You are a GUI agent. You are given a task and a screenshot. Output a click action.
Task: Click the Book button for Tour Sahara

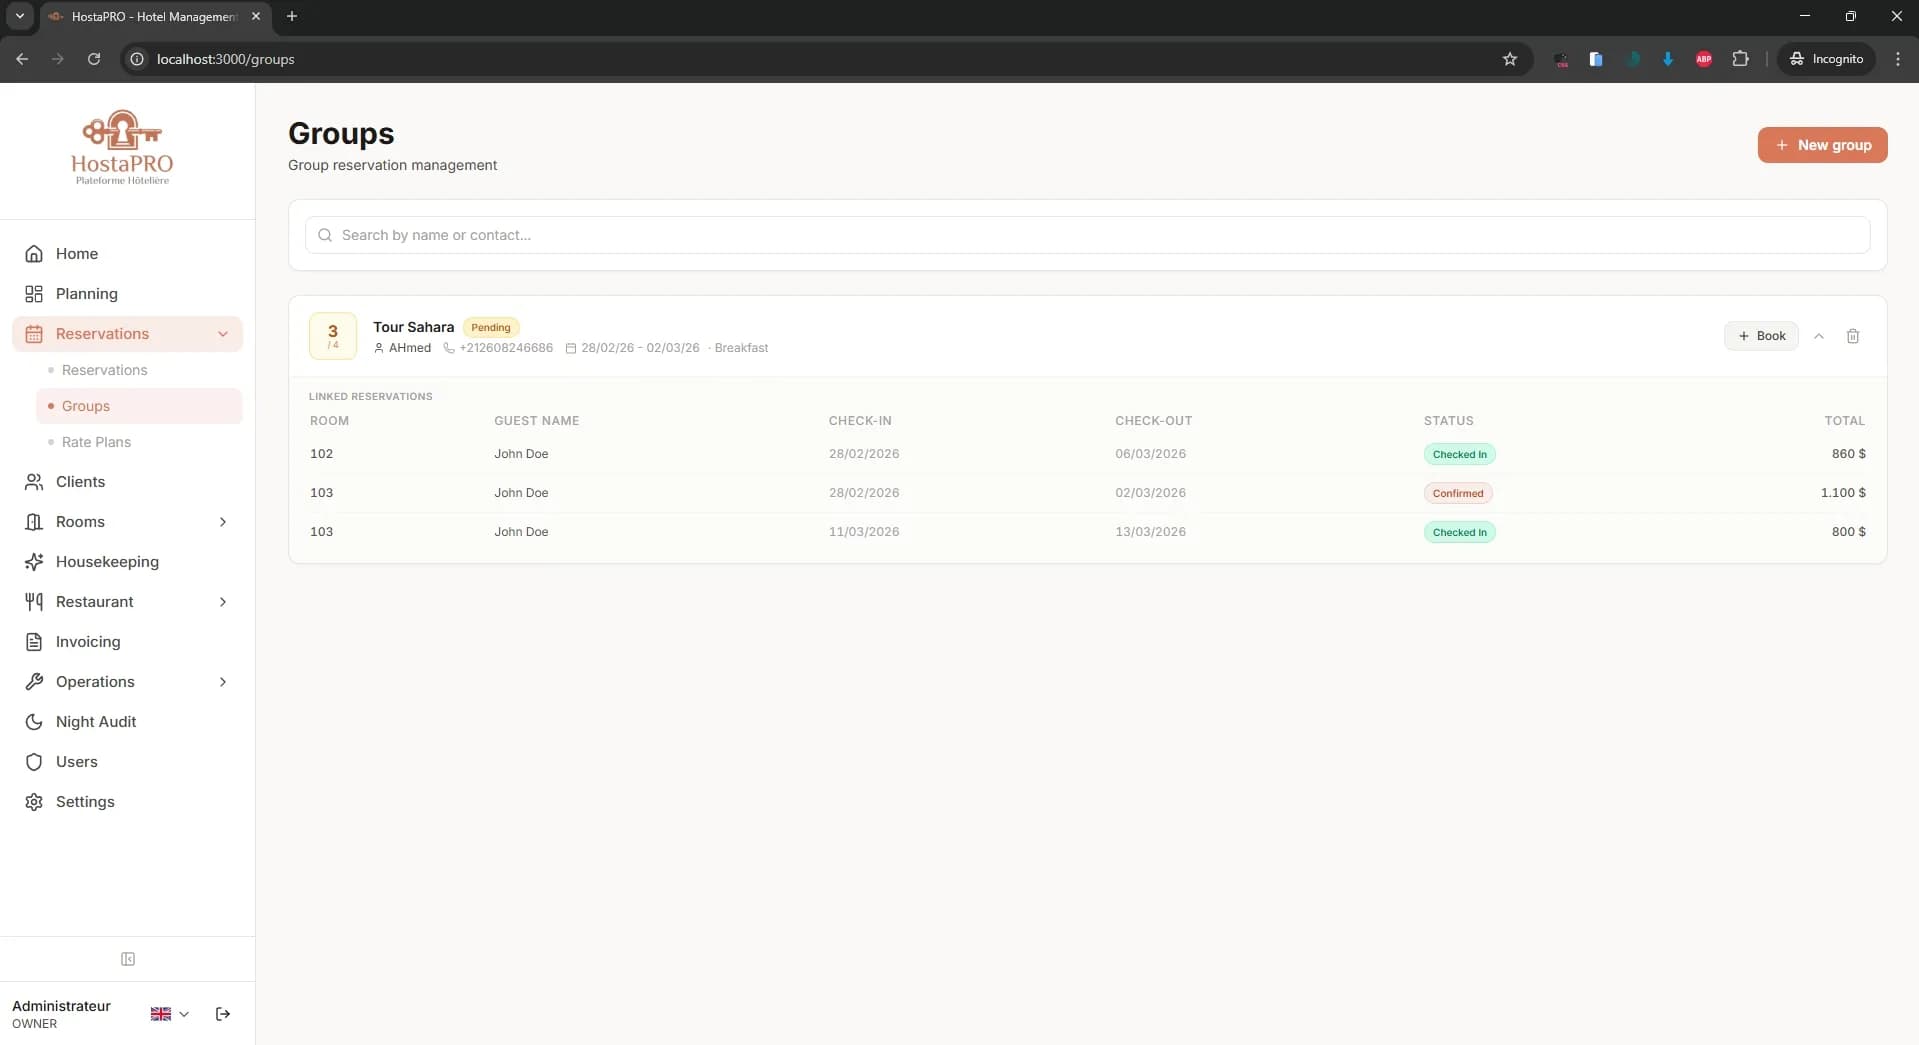(x=1761, y=336)
